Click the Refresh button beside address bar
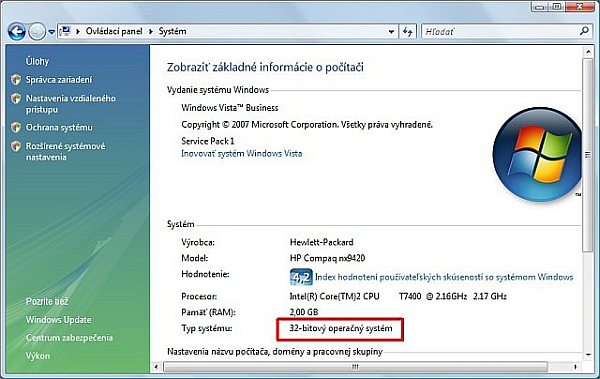Image resolution: width=600 pixels, height=379 pixels. tap(408, 32)
